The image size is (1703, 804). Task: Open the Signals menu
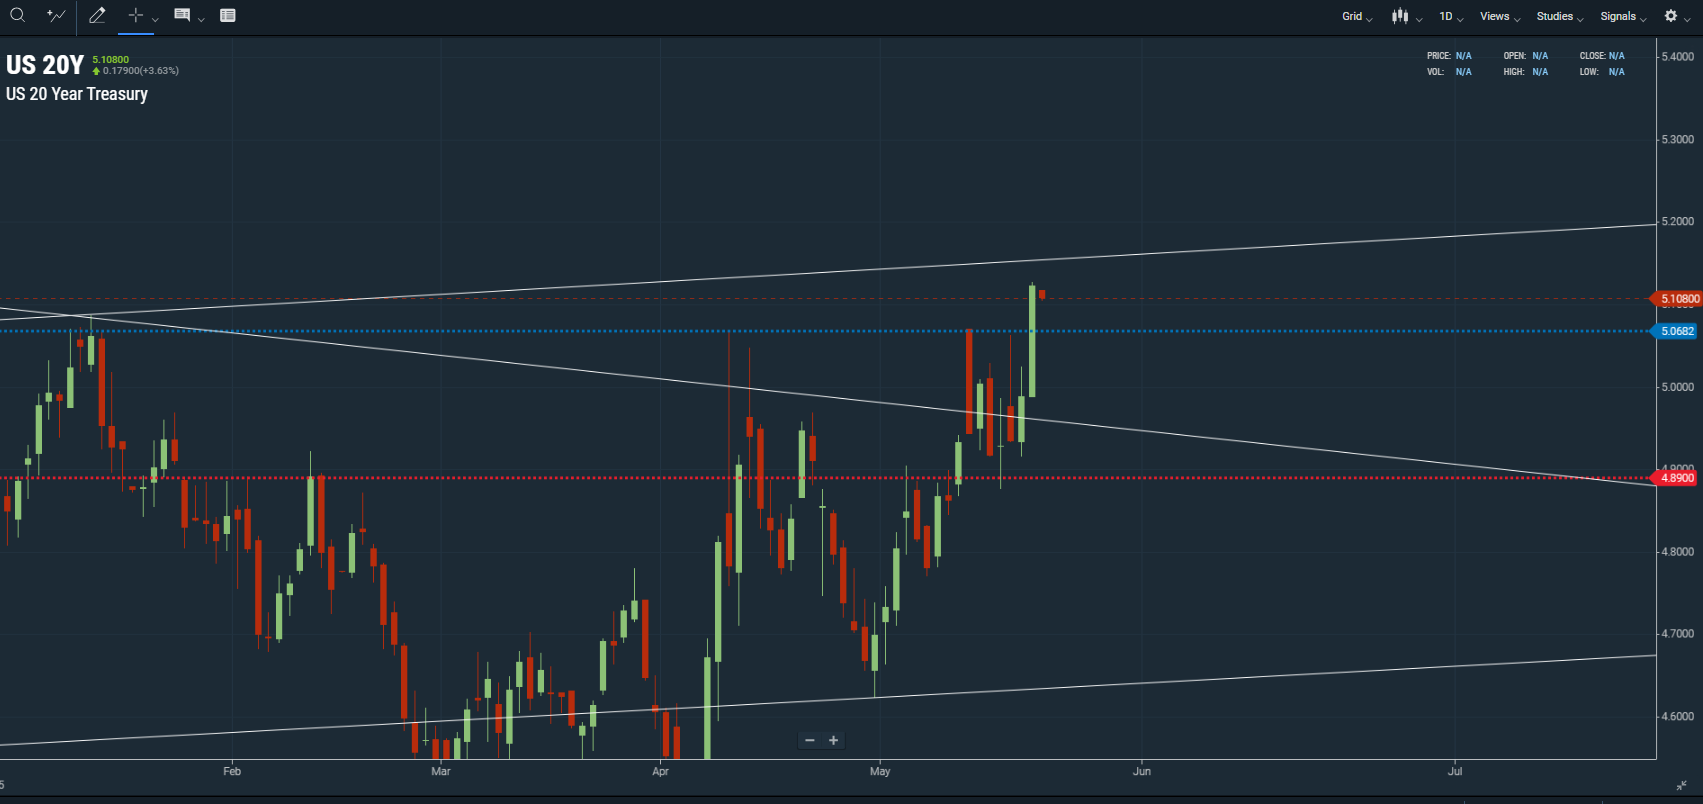coord(1623,16)
